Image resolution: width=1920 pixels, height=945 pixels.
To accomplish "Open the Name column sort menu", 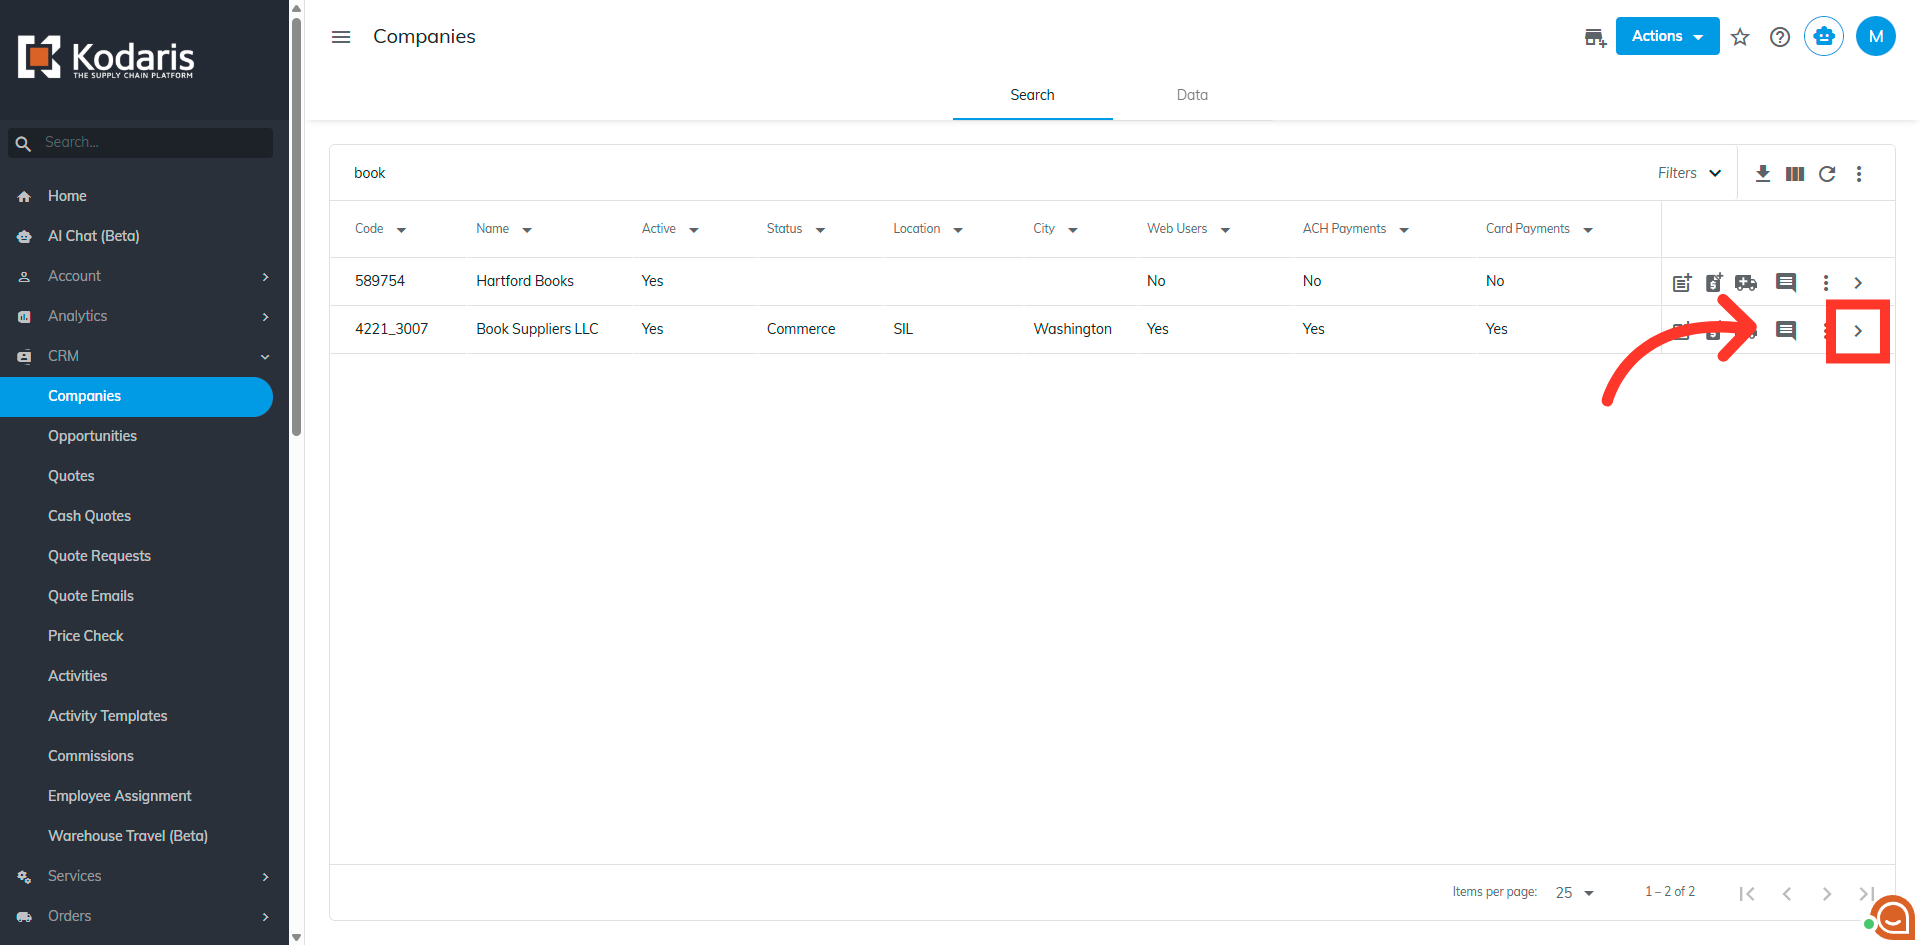I will (527, 230).
